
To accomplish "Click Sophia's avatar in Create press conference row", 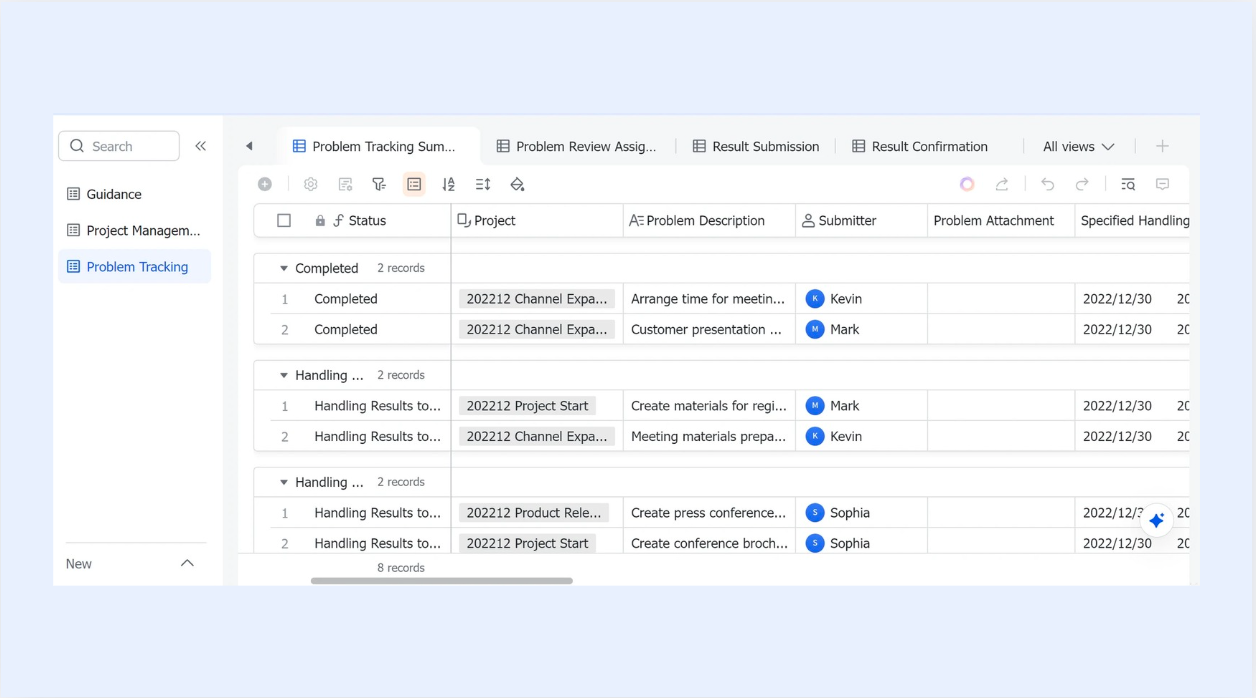I will [x=815, y=513].
